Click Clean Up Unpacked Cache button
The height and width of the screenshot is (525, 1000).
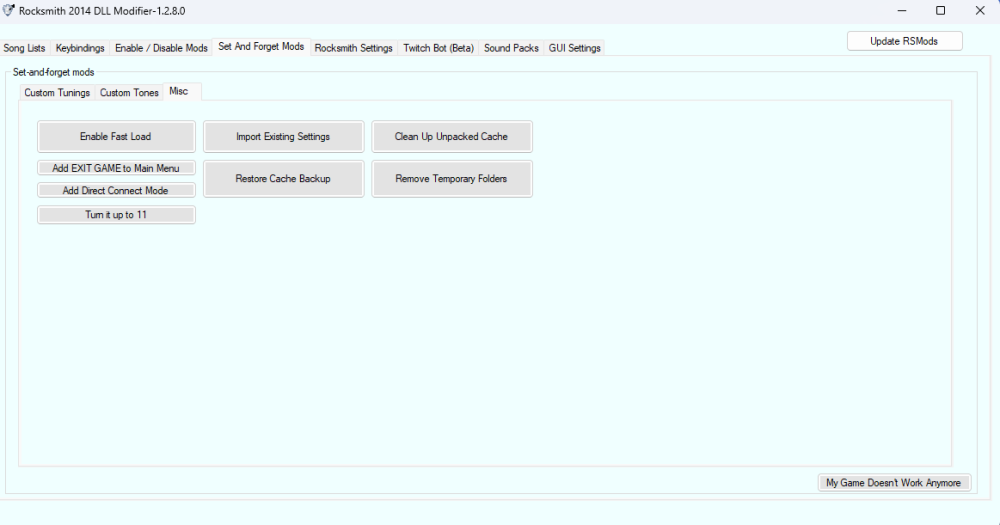pyautogui.click(x=452, y=137)
